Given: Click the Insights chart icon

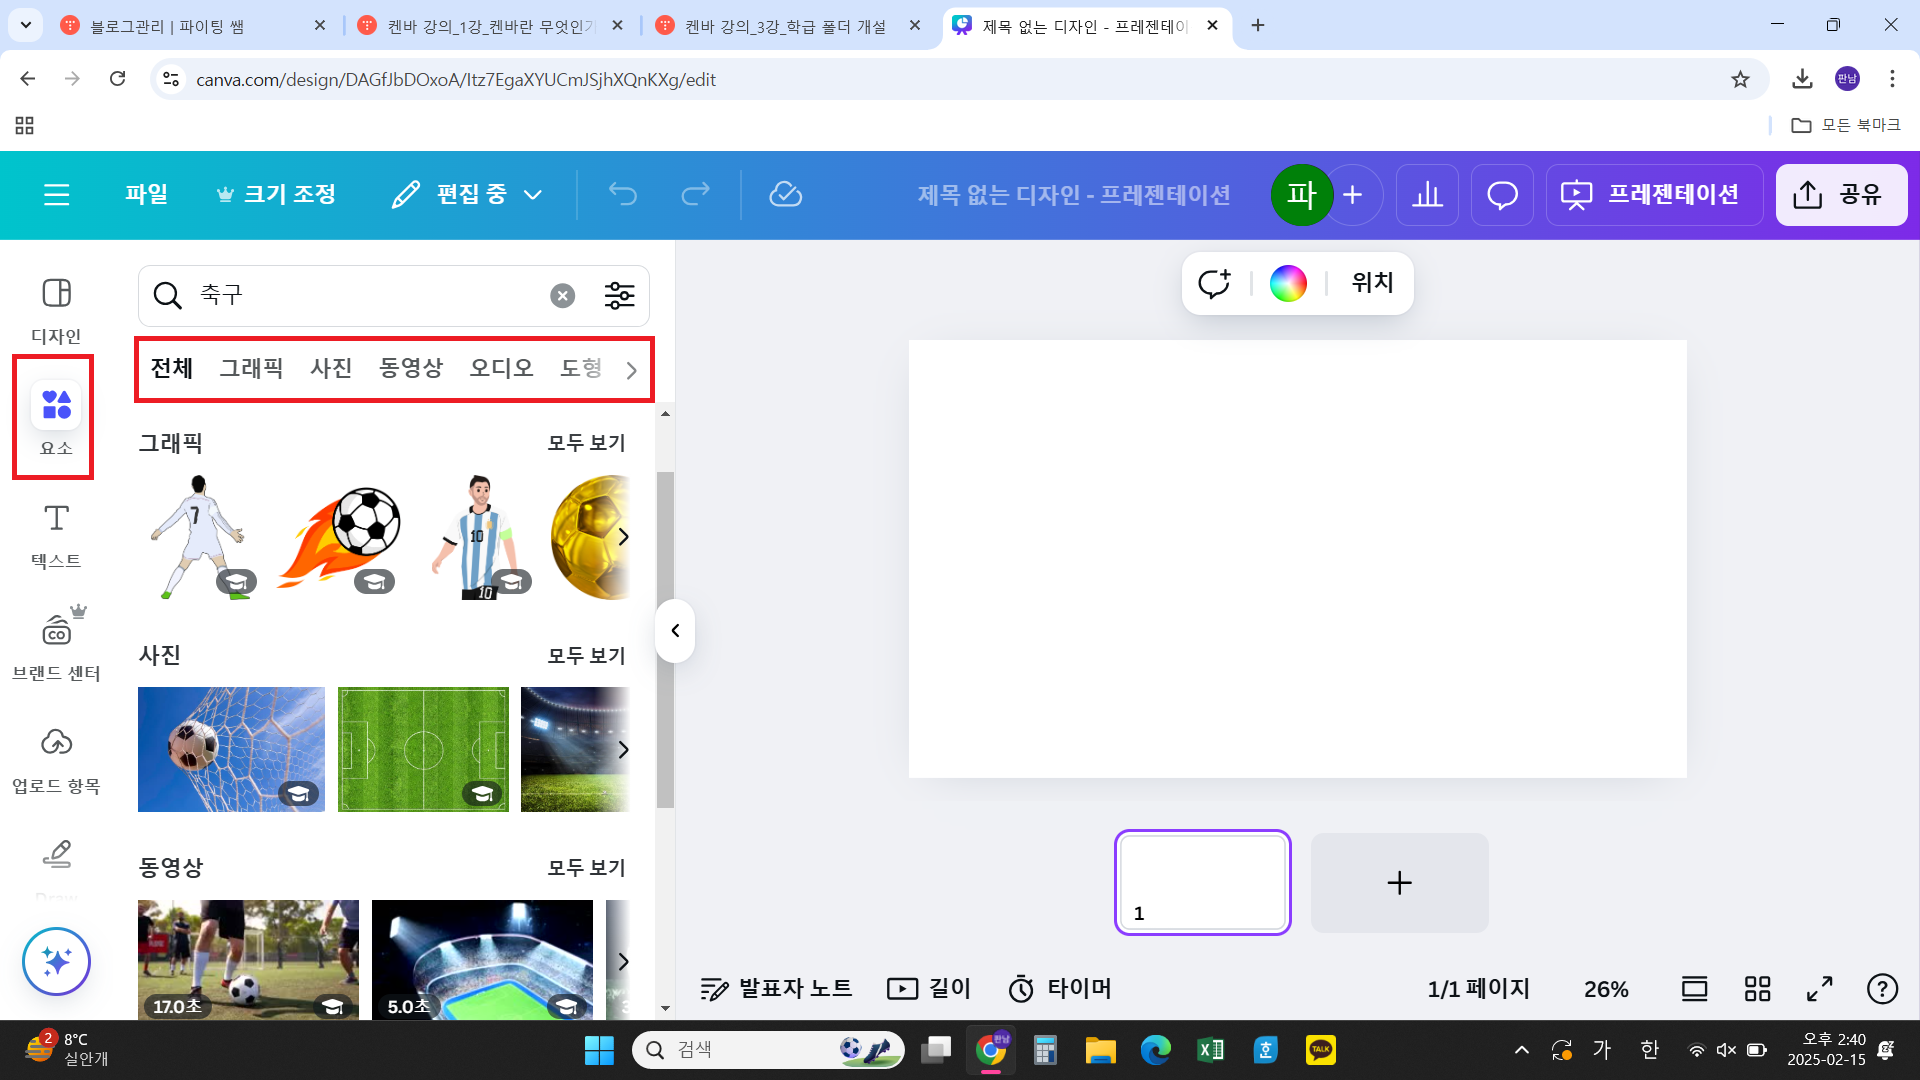Looking at the screenshot, I should point(1427,194).
